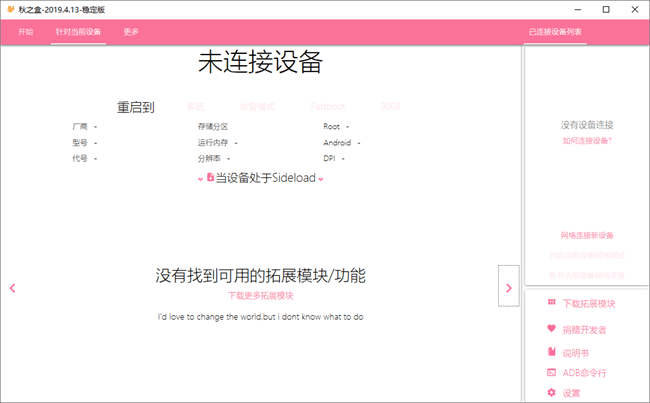Open 设置 via the gear icon
Viewport: 650px width, 403px height.
pyautogui.click(x=552, y=393)
